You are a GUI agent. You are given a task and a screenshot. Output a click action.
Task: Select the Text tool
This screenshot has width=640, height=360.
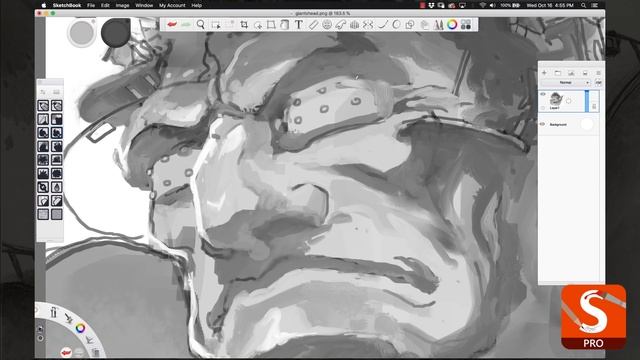[299, 24]
